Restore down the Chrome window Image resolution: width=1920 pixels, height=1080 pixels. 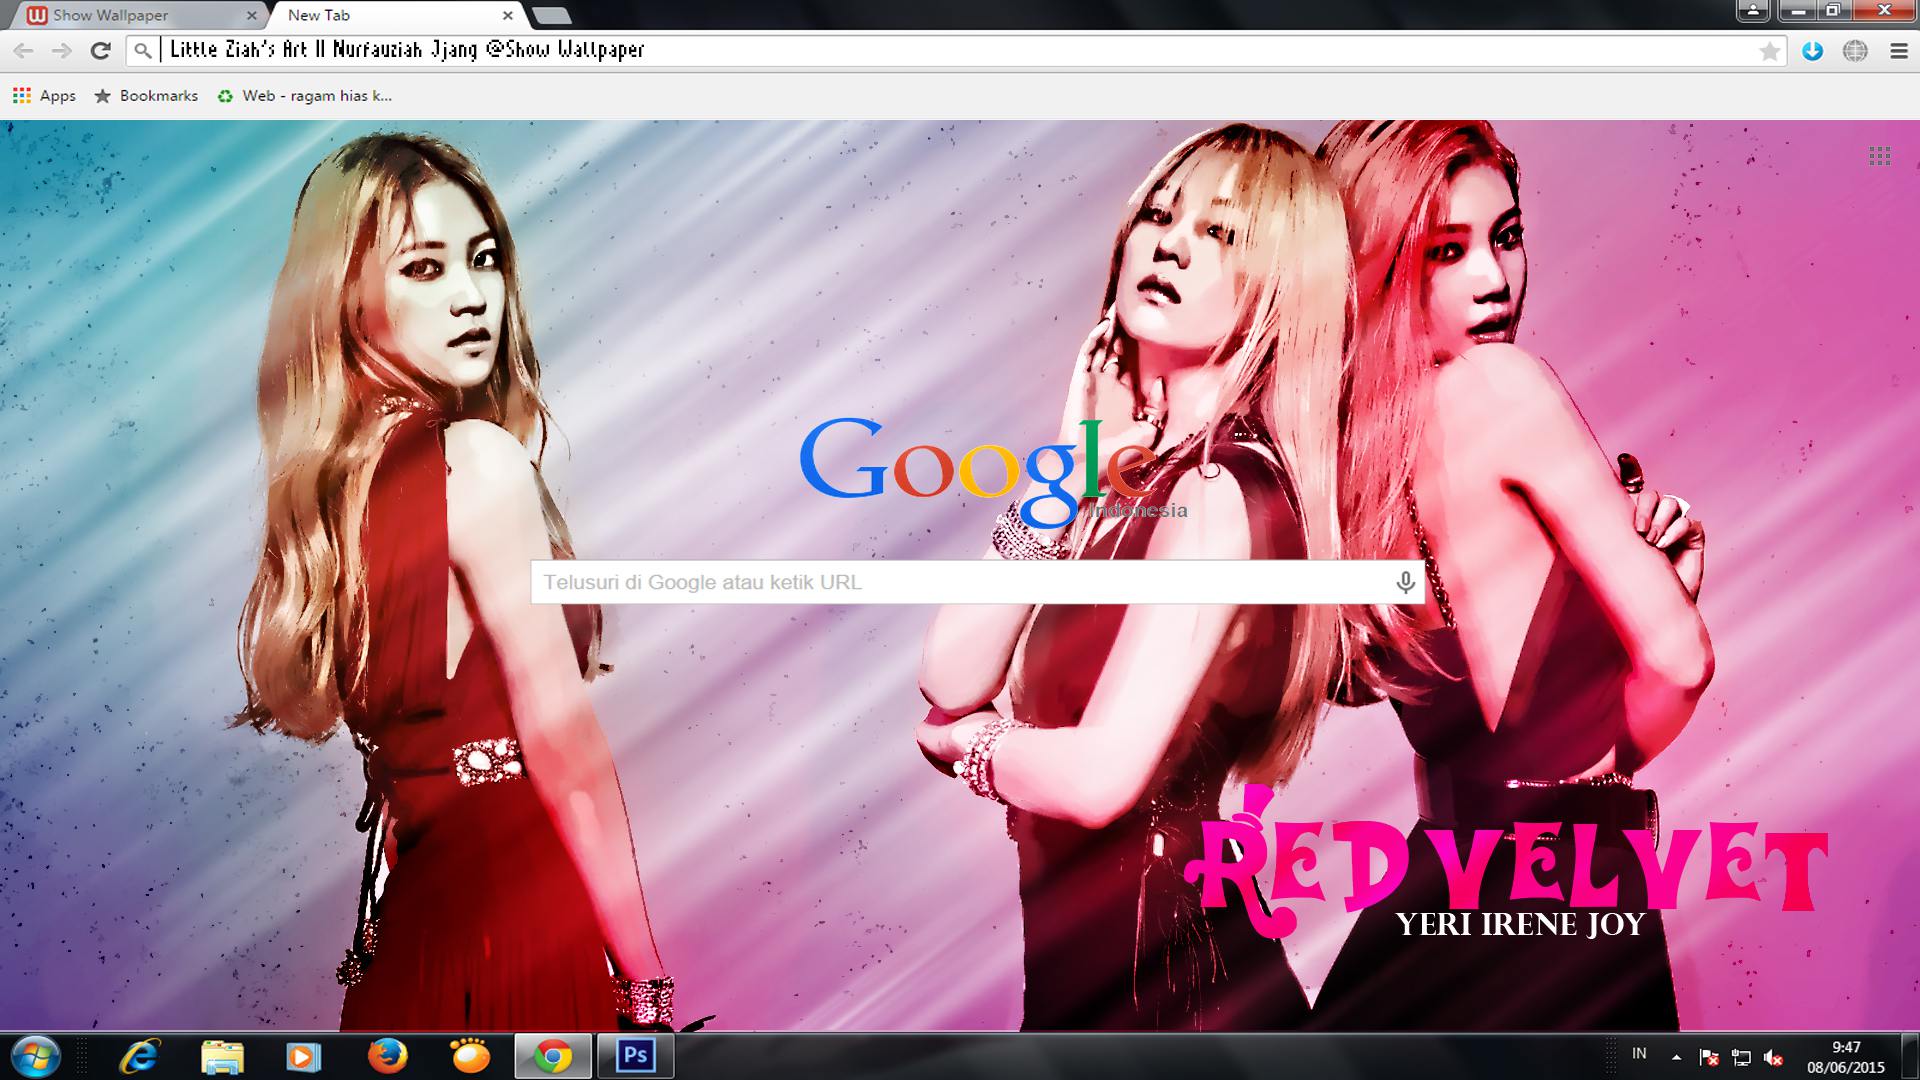click(1832, 11)
